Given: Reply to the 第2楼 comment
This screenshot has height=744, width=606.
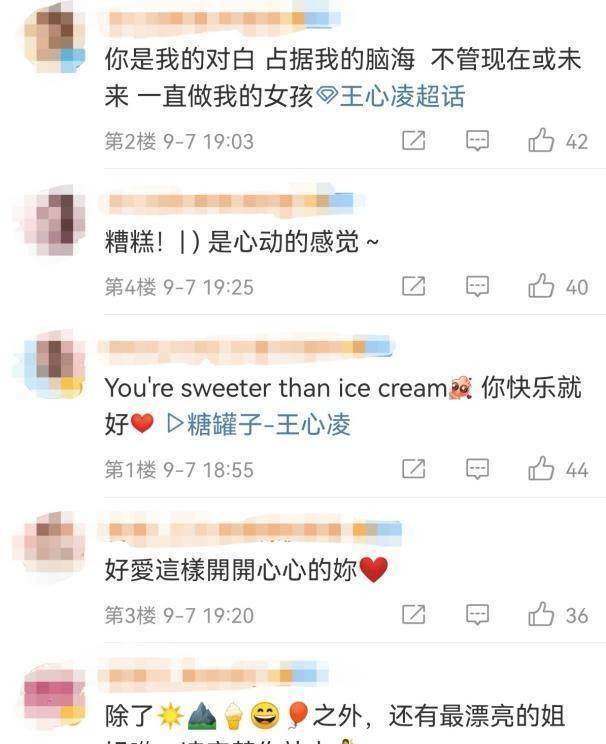Looking at the screenshot, I should click(477, 141).
